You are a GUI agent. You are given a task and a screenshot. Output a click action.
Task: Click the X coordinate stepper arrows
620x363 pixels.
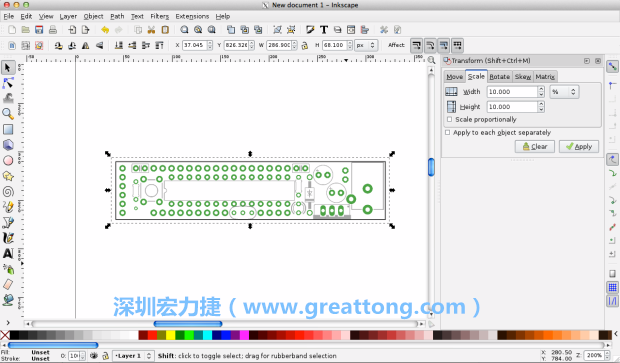[210, 45]
